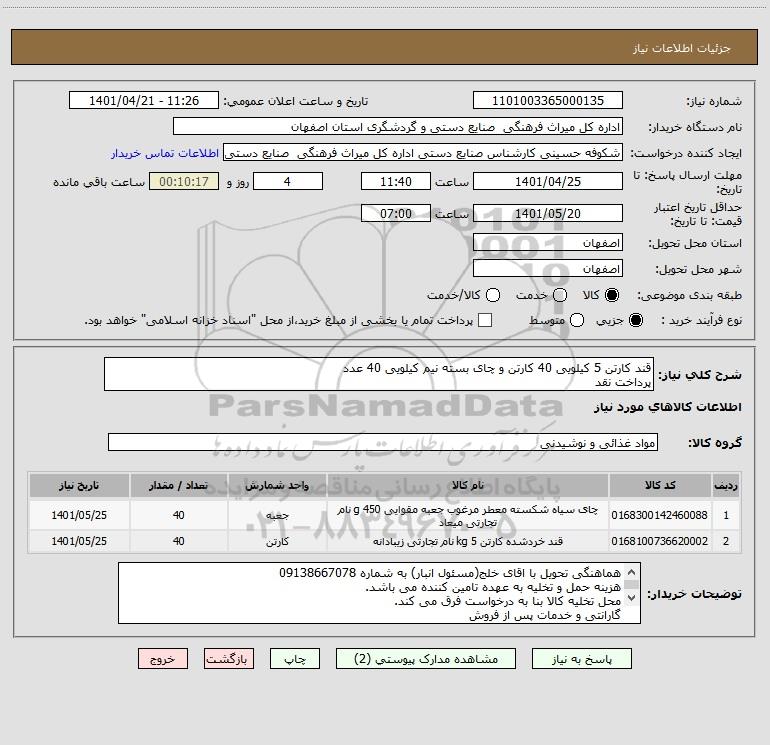Screen dimensions: 770x745
Task: Click the چاپ print button
Action: tap(295, 659)
